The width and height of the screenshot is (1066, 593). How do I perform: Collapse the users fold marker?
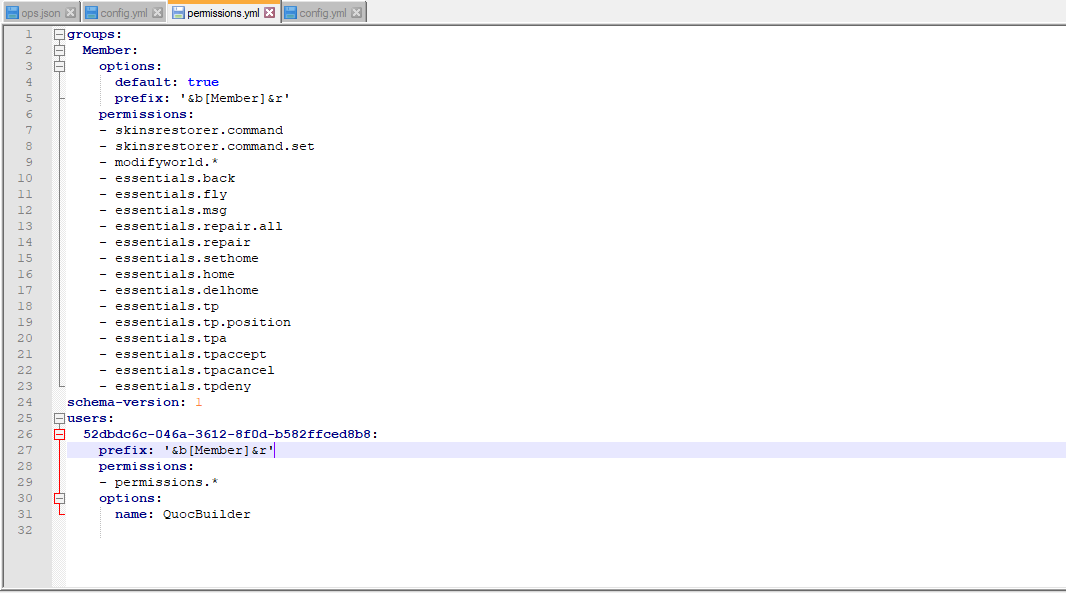(x=59, y=419)
